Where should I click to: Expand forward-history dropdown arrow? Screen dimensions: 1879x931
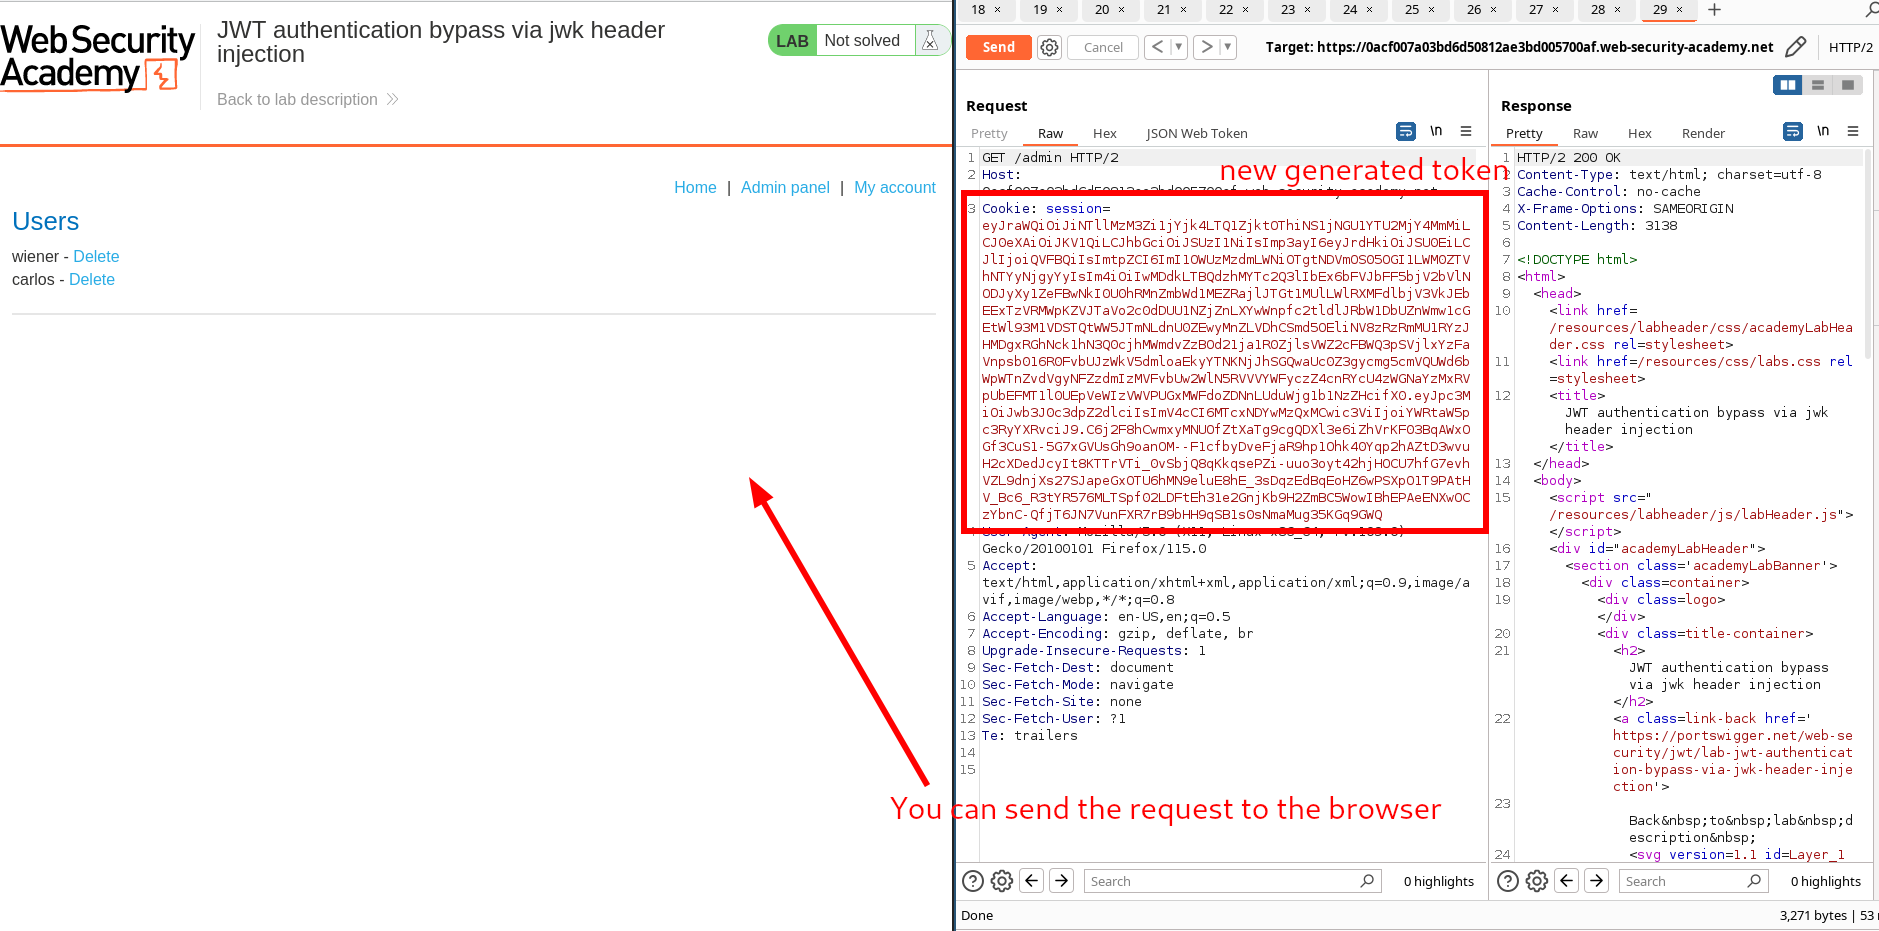tap(1228, 47)
